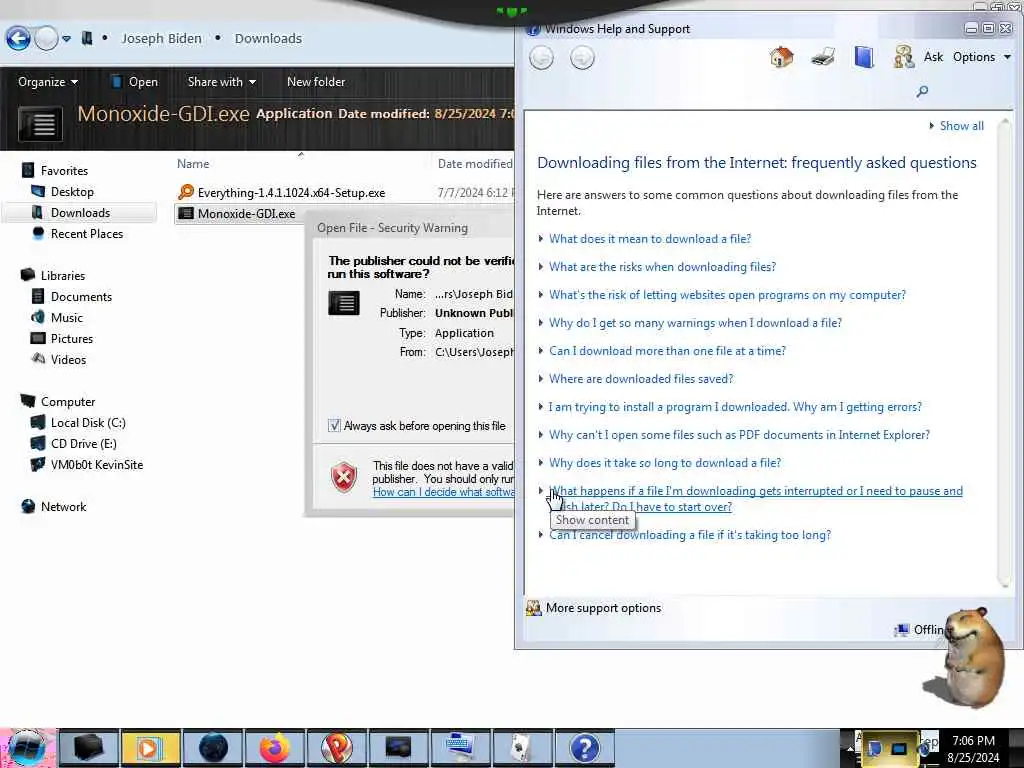Open Explorer recent locations dropdown arrow
The image size is (1024, 768).
[67, 39]
